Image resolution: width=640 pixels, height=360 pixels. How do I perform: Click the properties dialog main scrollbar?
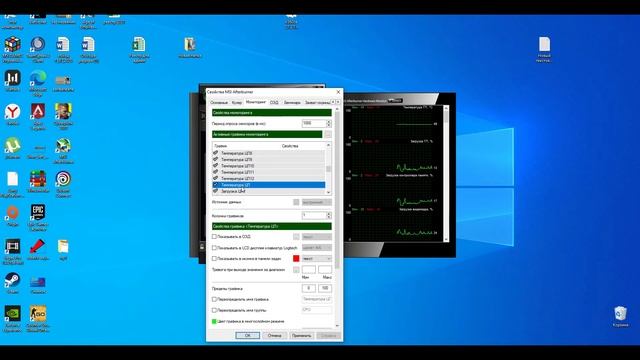point(337,217)
